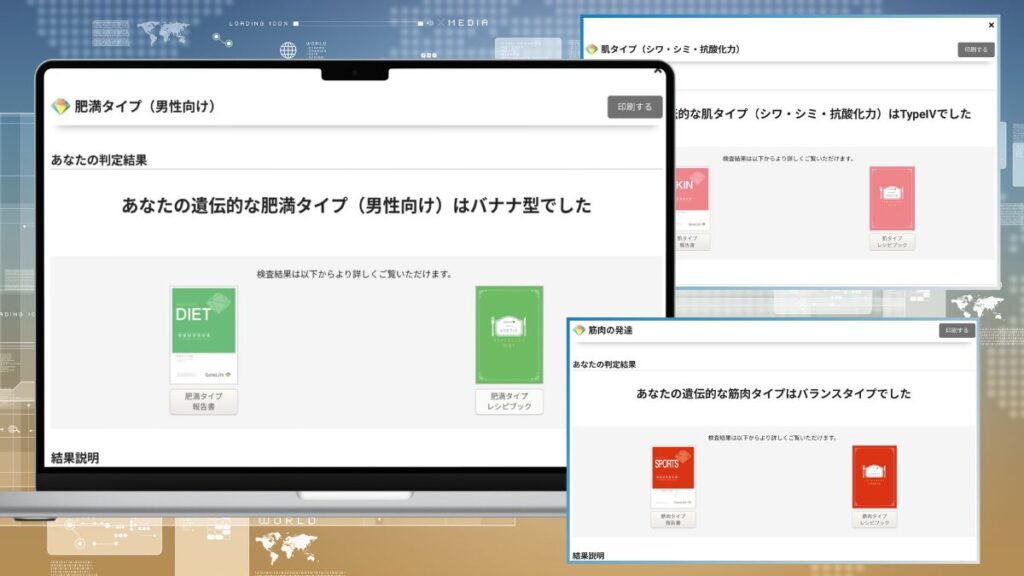Open the green DIET report cover

pos(204,335)
